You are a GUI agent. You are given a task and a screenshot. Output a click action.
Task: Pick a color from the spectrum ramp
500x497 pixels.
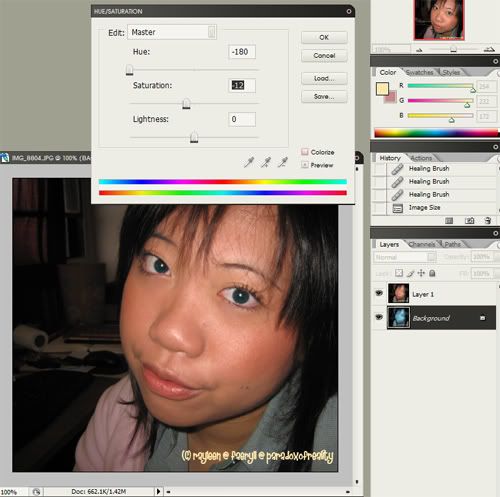click(436, 133)
